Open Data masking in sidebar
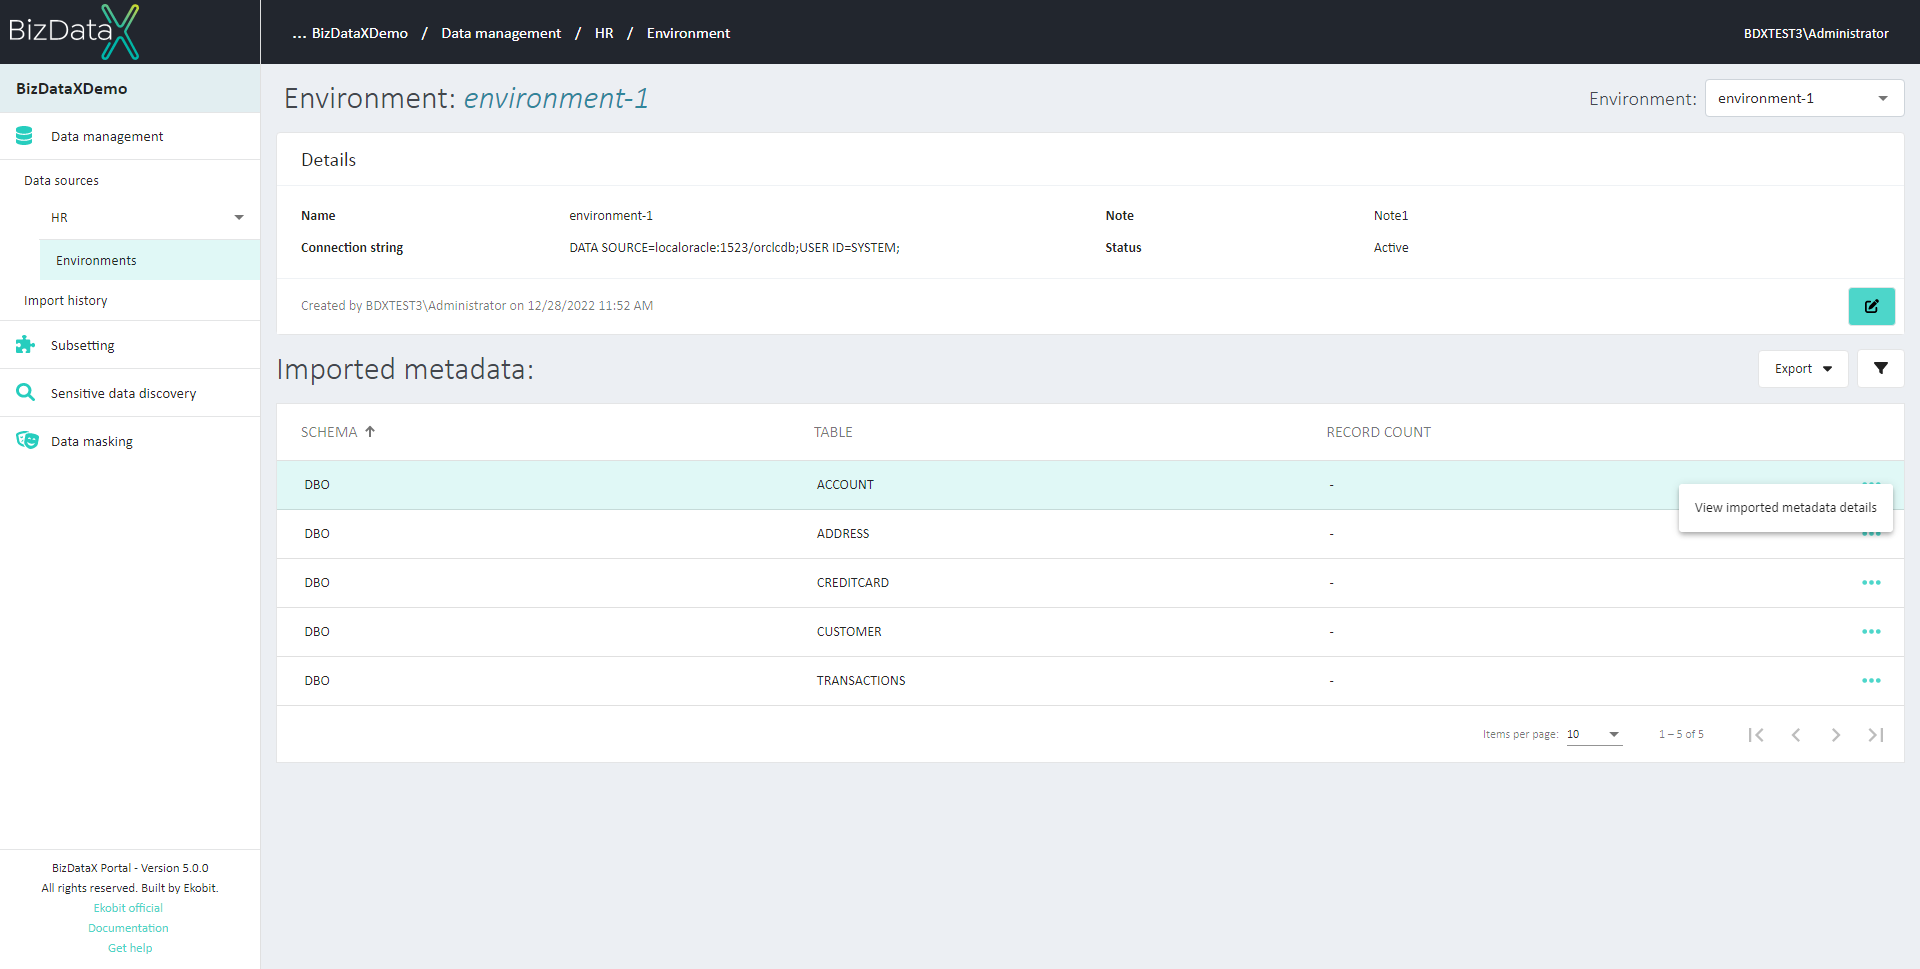The width and height of the screenshot is (1920, 969). tap(92, 441)
